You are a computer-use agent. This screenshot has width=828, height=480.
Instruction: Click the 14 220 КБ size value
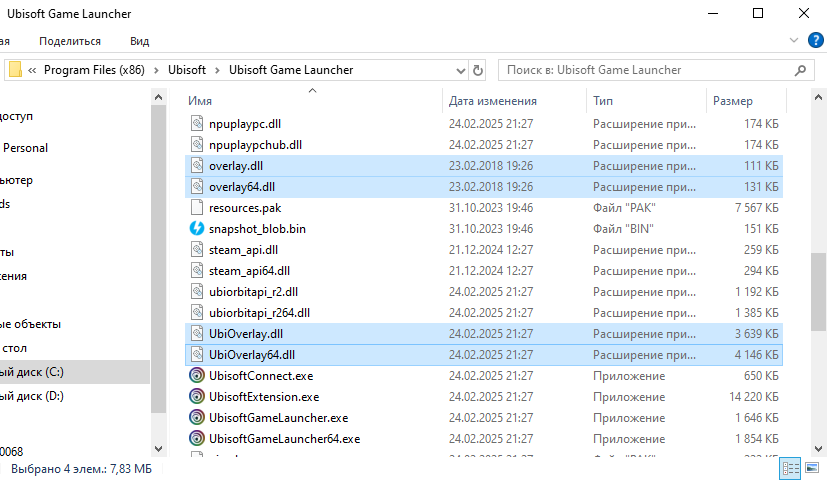tap(754, 397)
